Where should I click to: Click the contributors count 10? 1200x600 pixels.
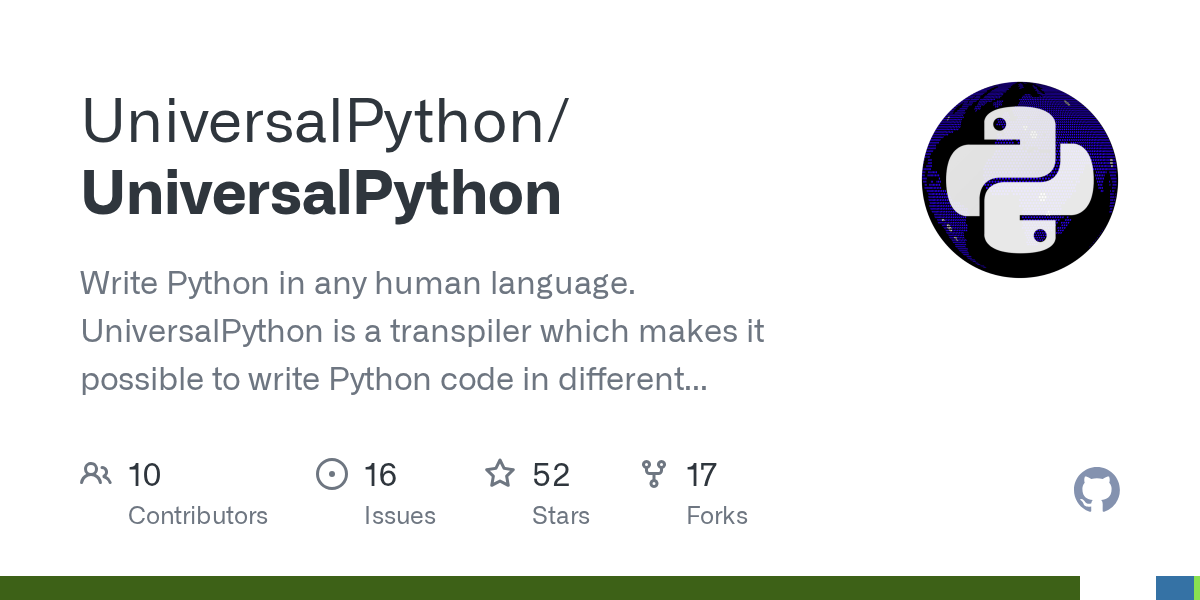pos(145,474)
